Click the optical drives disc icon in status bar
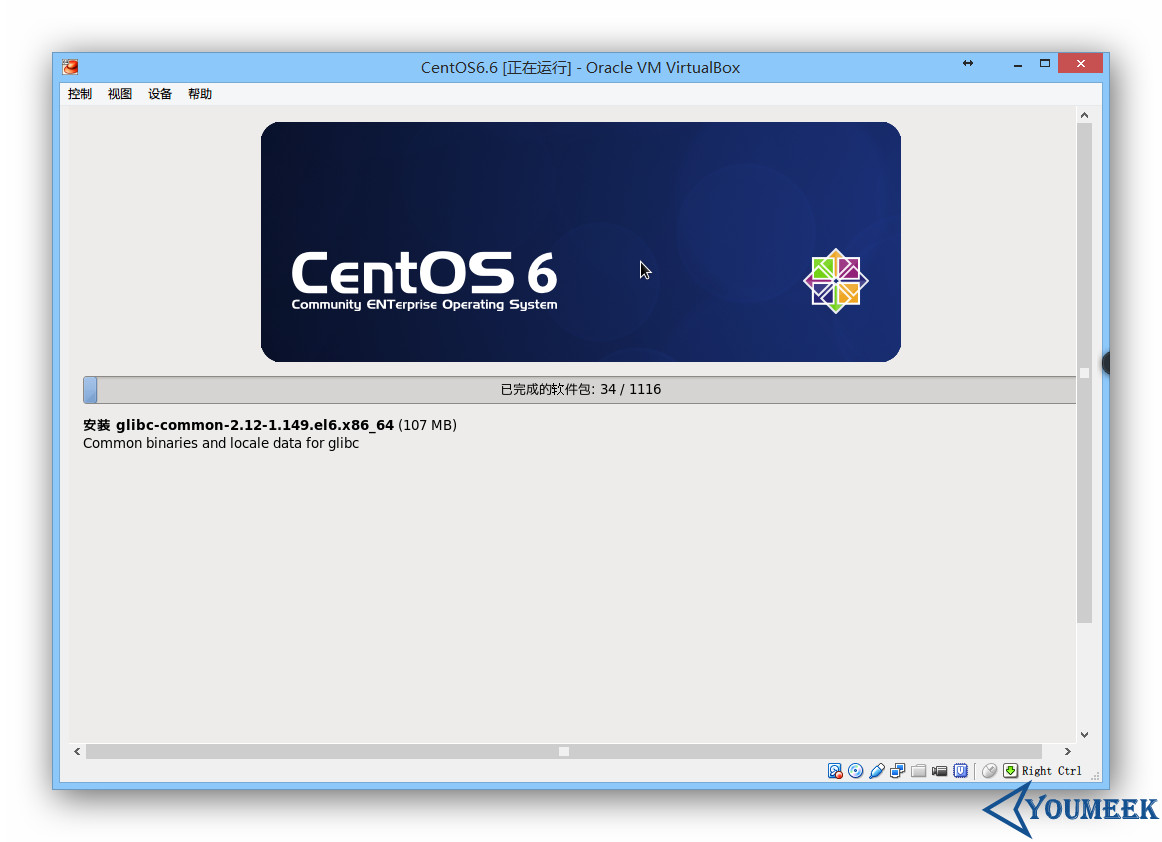1162x842 pixels. point(856,770)
